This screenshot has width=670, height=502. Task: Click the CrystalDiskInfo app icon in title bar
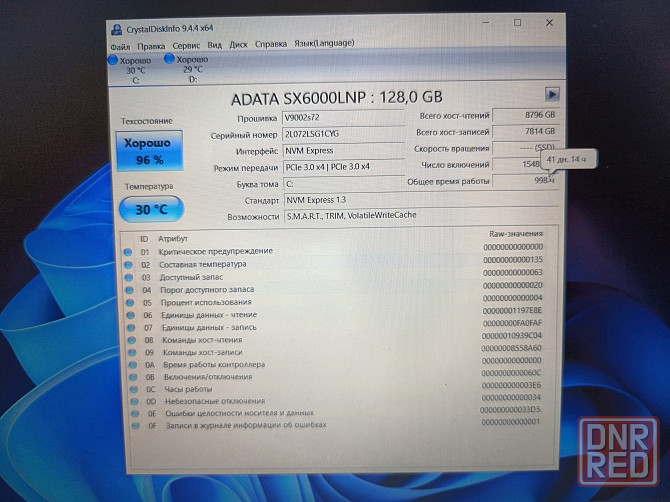coord(116,29)
